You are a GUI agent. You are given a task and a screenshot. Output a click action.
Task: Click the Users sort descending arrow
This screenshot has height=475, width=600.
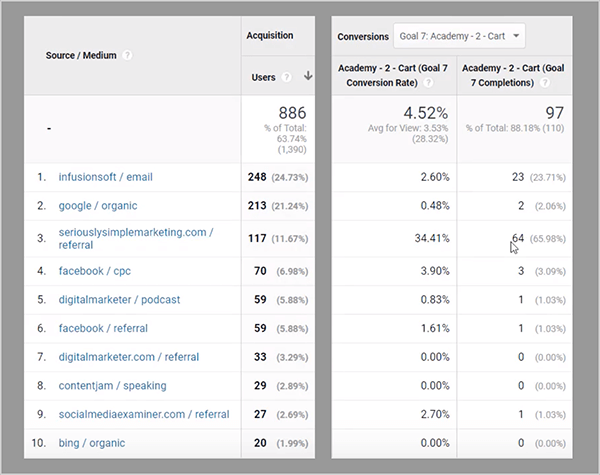pyautogui.click(x=308, y=76)
